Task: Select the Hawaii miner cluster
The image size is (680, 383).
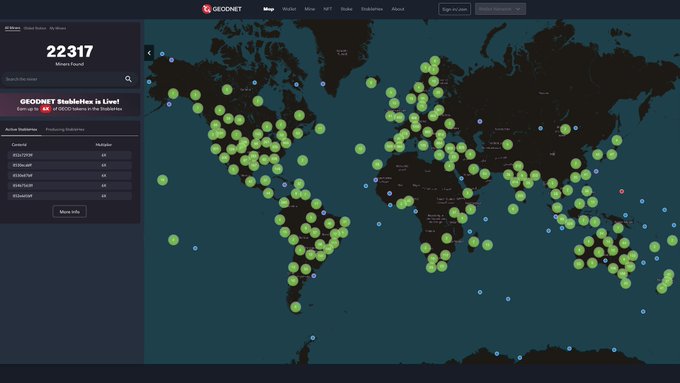Action: click(162, 180)
